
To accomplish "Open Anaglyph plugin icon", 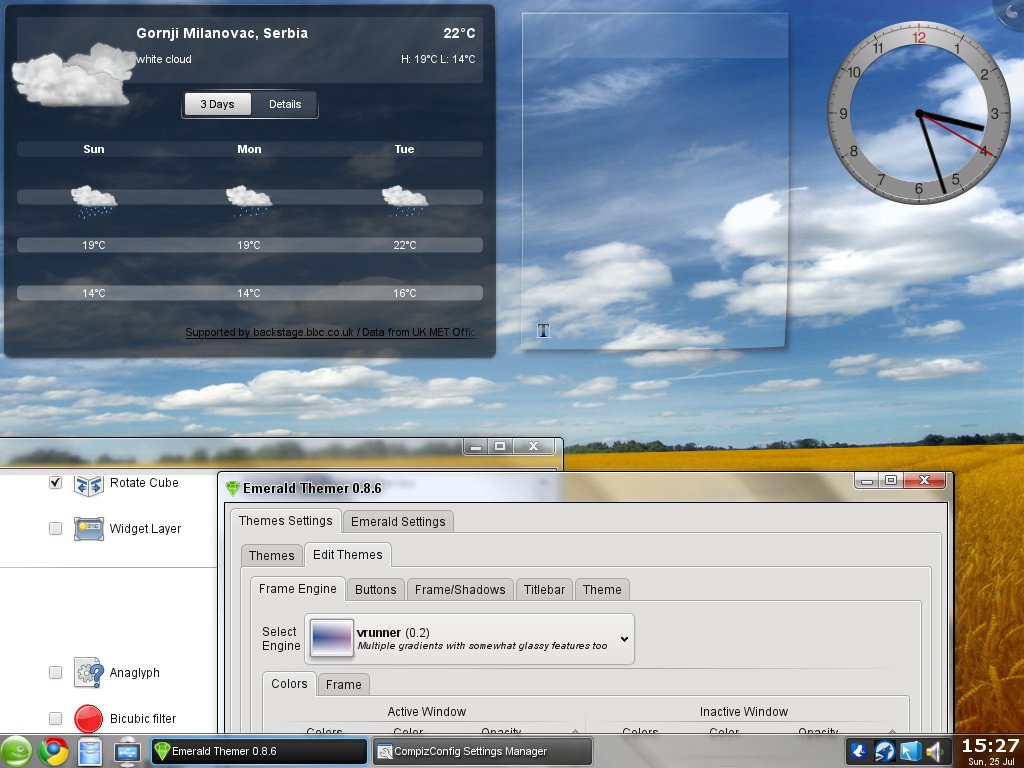I will (x=88, y=673).
